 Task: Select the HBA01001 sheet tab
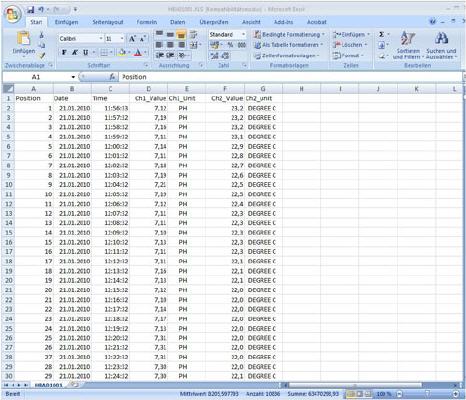point(48,385)
